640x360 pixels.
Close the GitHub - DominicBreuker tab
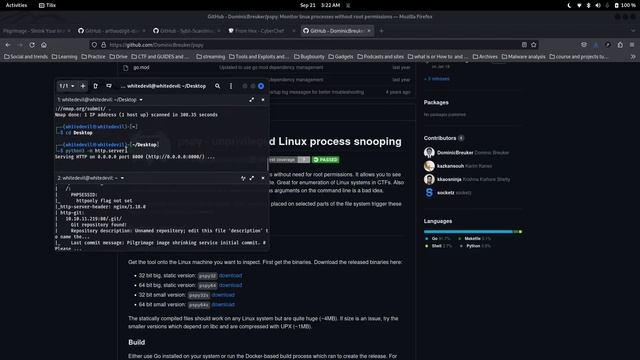point(369,31)
